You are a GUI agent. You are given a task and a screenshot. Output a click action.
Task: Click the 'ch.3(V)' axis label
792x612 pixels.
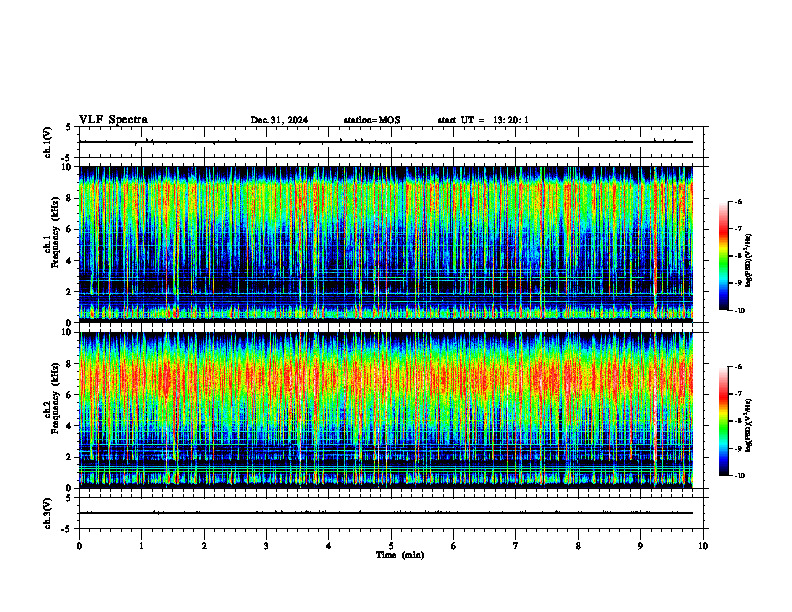tap(48, 513)
